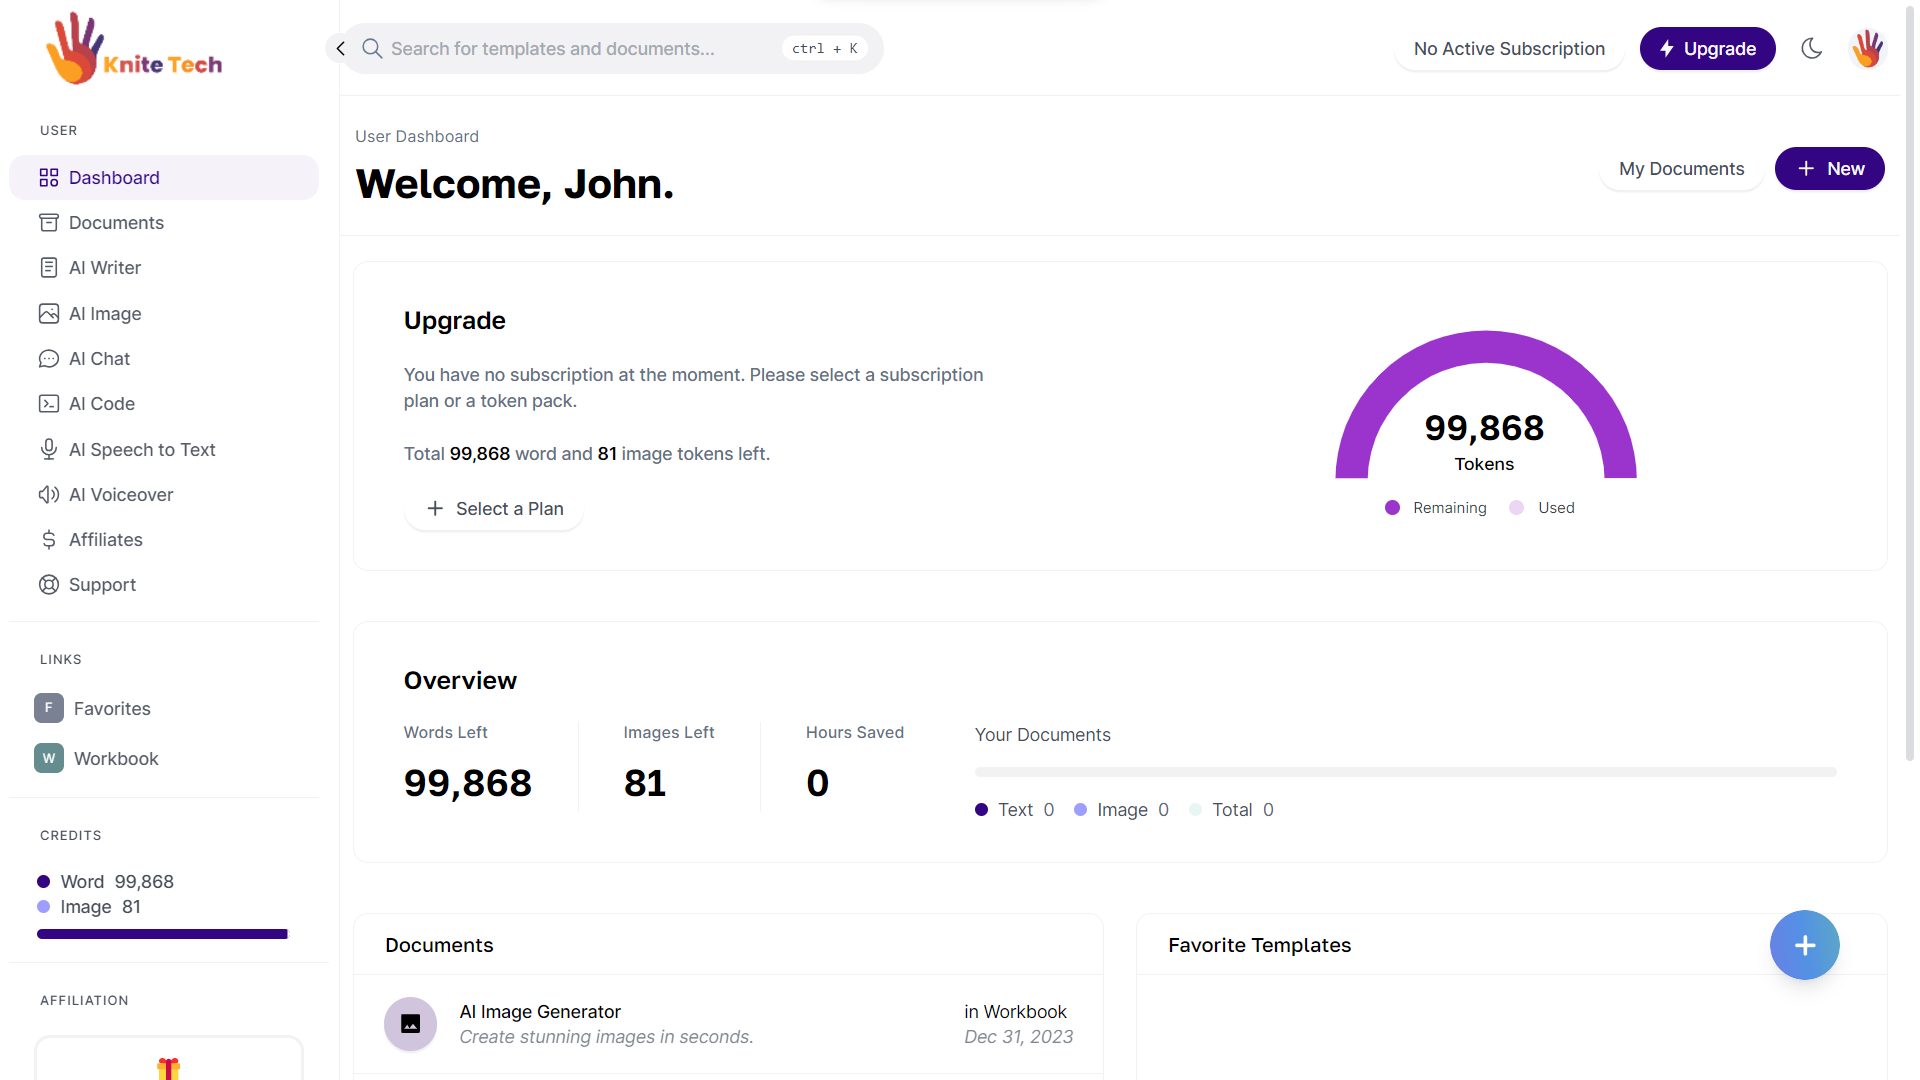Click the floating blue plus button
The height and width of the screenshot is (1080, 1920).
pos(1804,945)
